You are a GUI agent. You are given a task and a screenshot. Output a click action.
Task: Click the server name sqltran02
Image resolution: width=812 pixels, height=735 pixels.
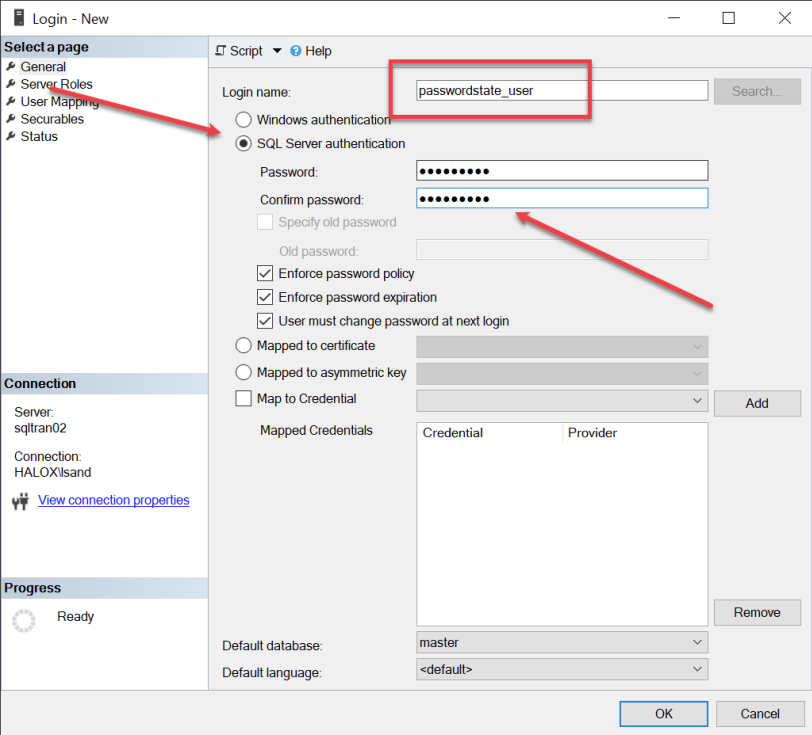[40, 428]
